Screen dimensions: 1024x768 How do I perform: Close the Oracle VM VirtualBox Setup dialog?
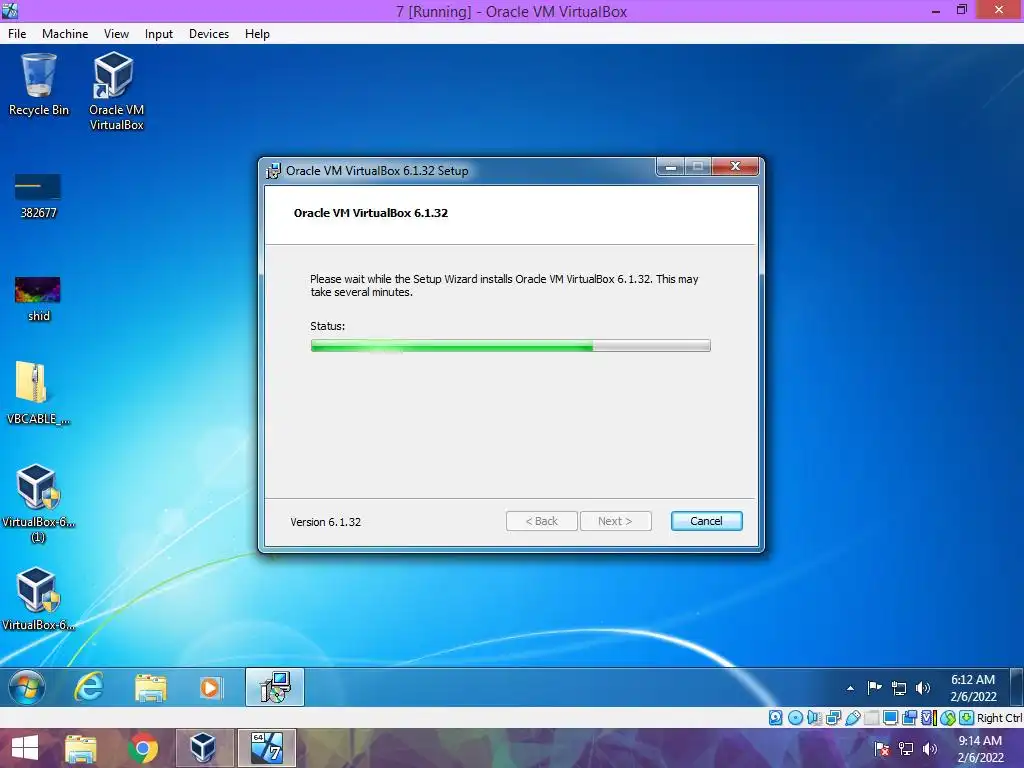[735, 167]
